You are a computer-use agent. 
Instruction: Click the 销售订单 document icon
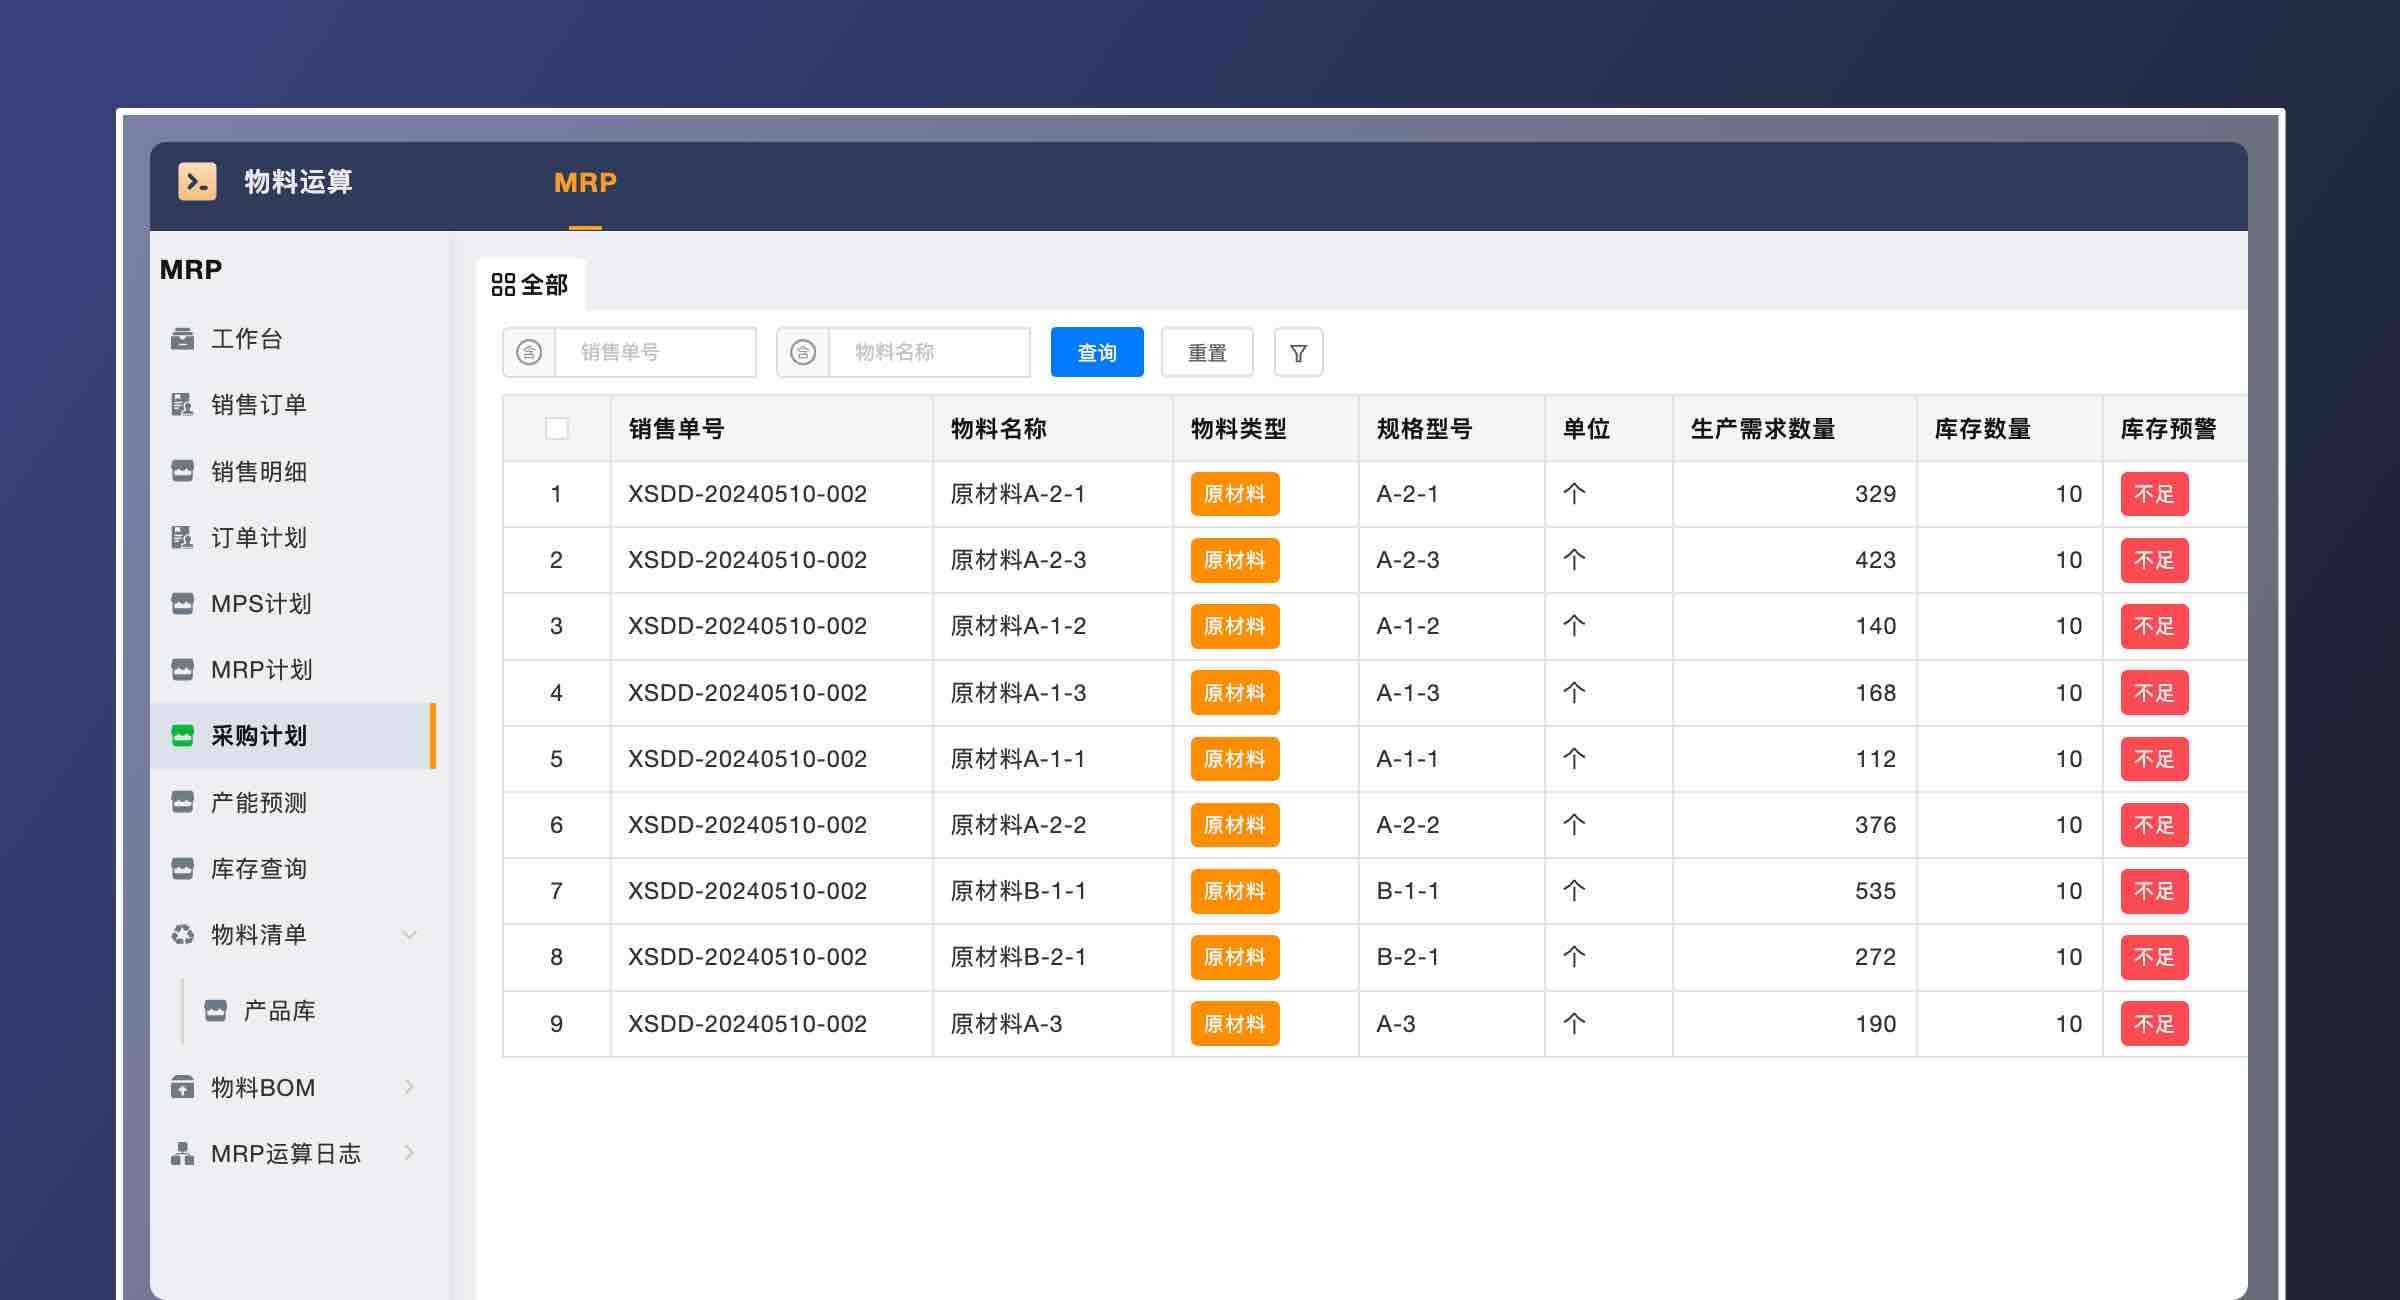pos(181,404)
